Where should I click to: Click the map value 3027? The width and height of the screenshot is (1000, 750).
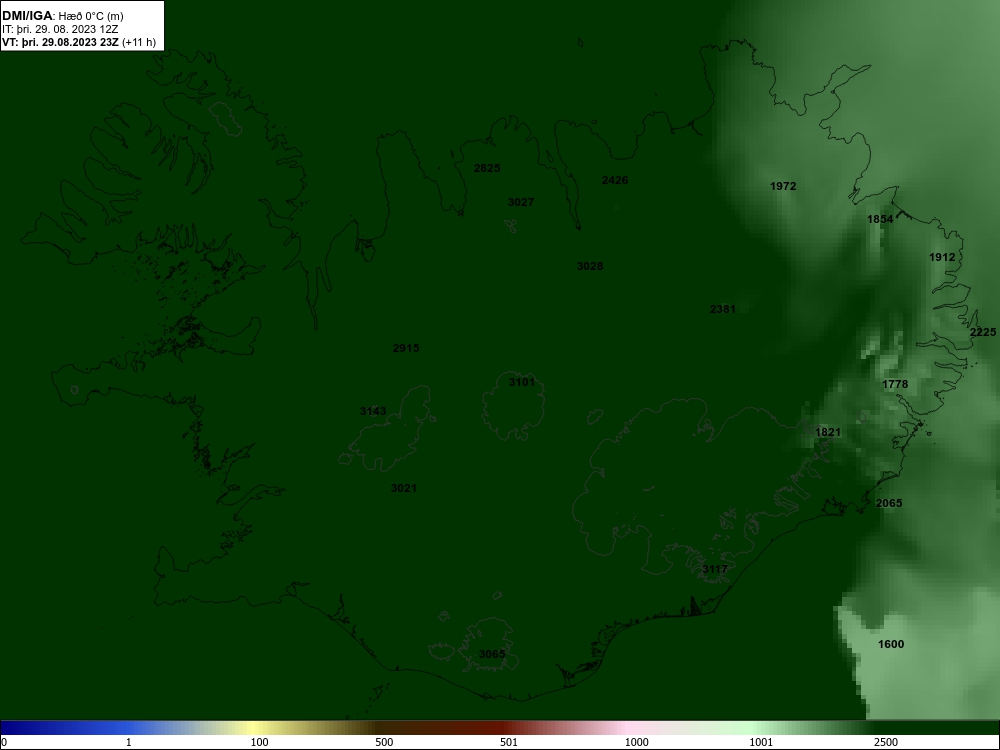click(x=520, y=202)
